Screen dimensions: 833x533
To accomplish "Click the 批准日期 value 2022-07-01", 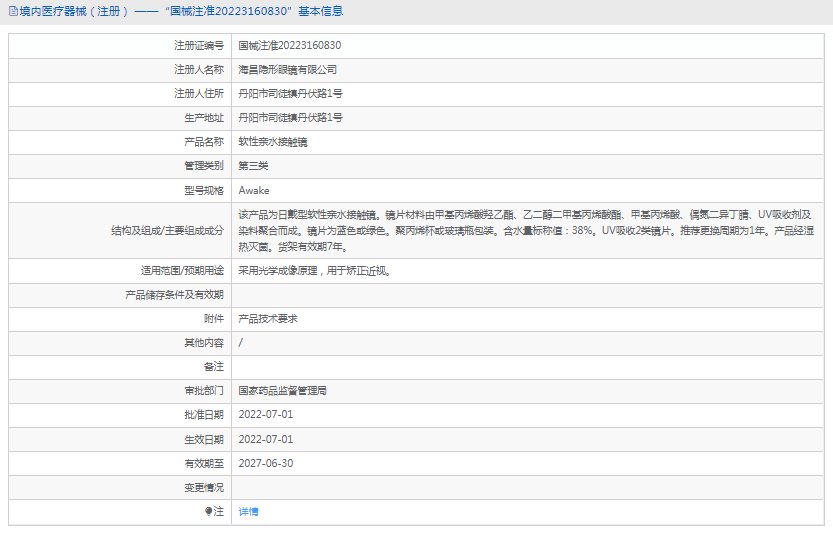I will 266,415.
